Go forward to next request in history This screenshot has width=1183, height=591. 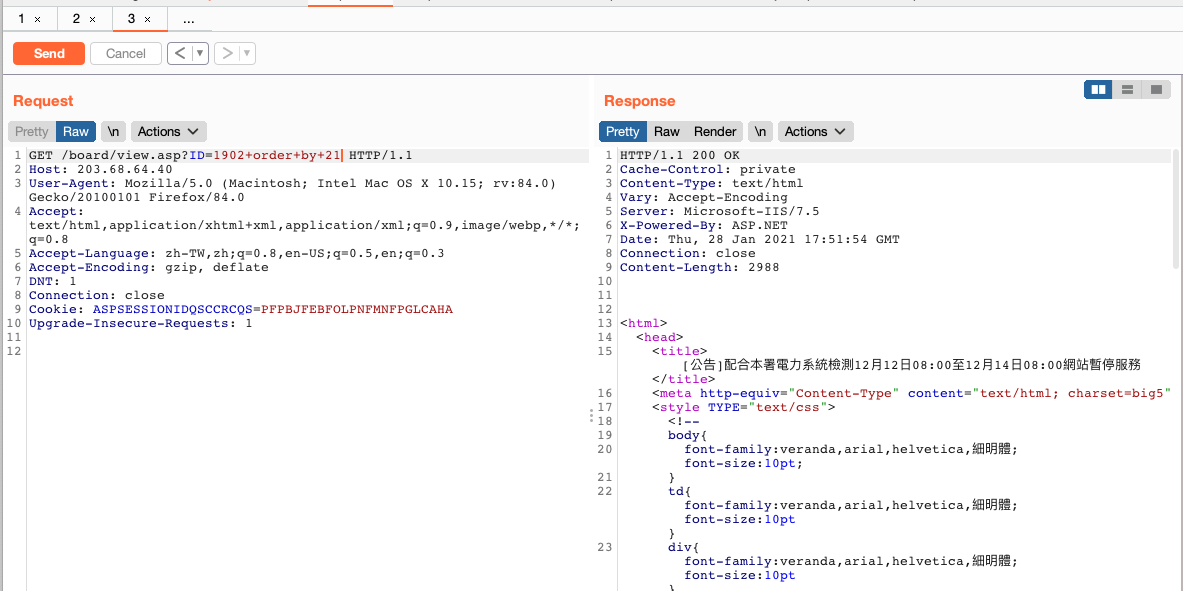point(227,54)
